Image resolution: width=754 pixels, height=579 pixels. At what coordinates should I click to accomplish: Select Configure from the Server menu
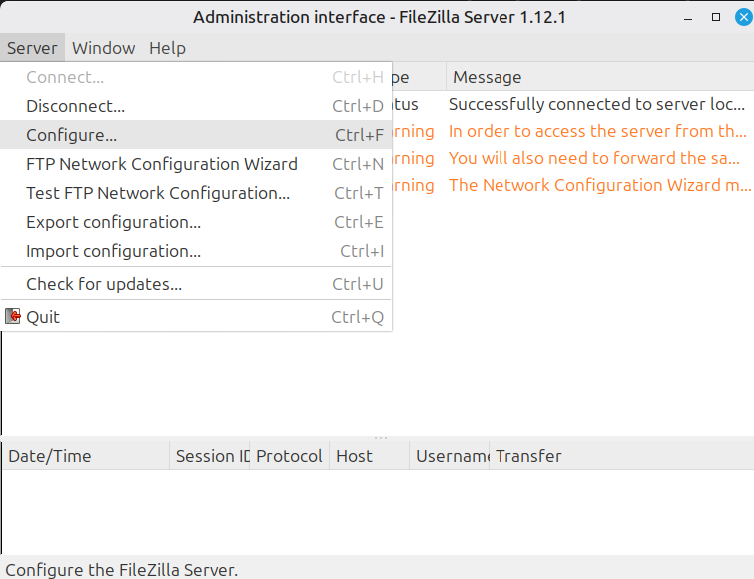71,135
